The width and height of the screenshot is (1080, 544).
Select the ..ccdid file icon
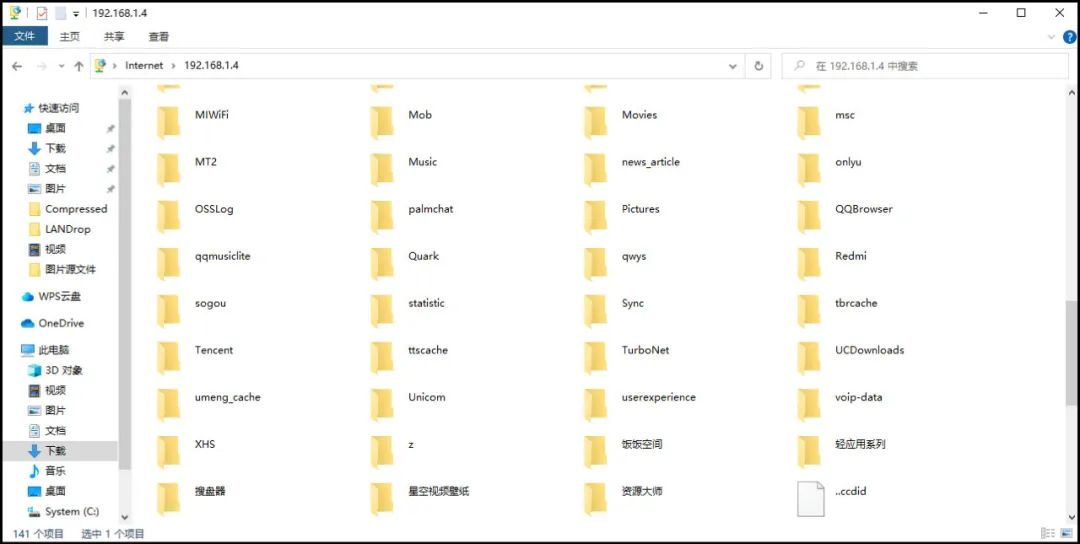click(811, 497)
